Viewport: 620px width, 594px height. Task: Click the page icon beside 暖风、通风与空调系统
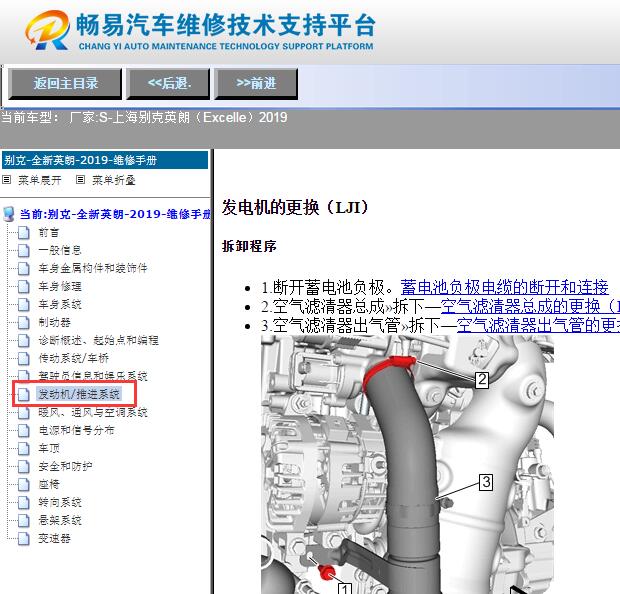tap(24, 412)
